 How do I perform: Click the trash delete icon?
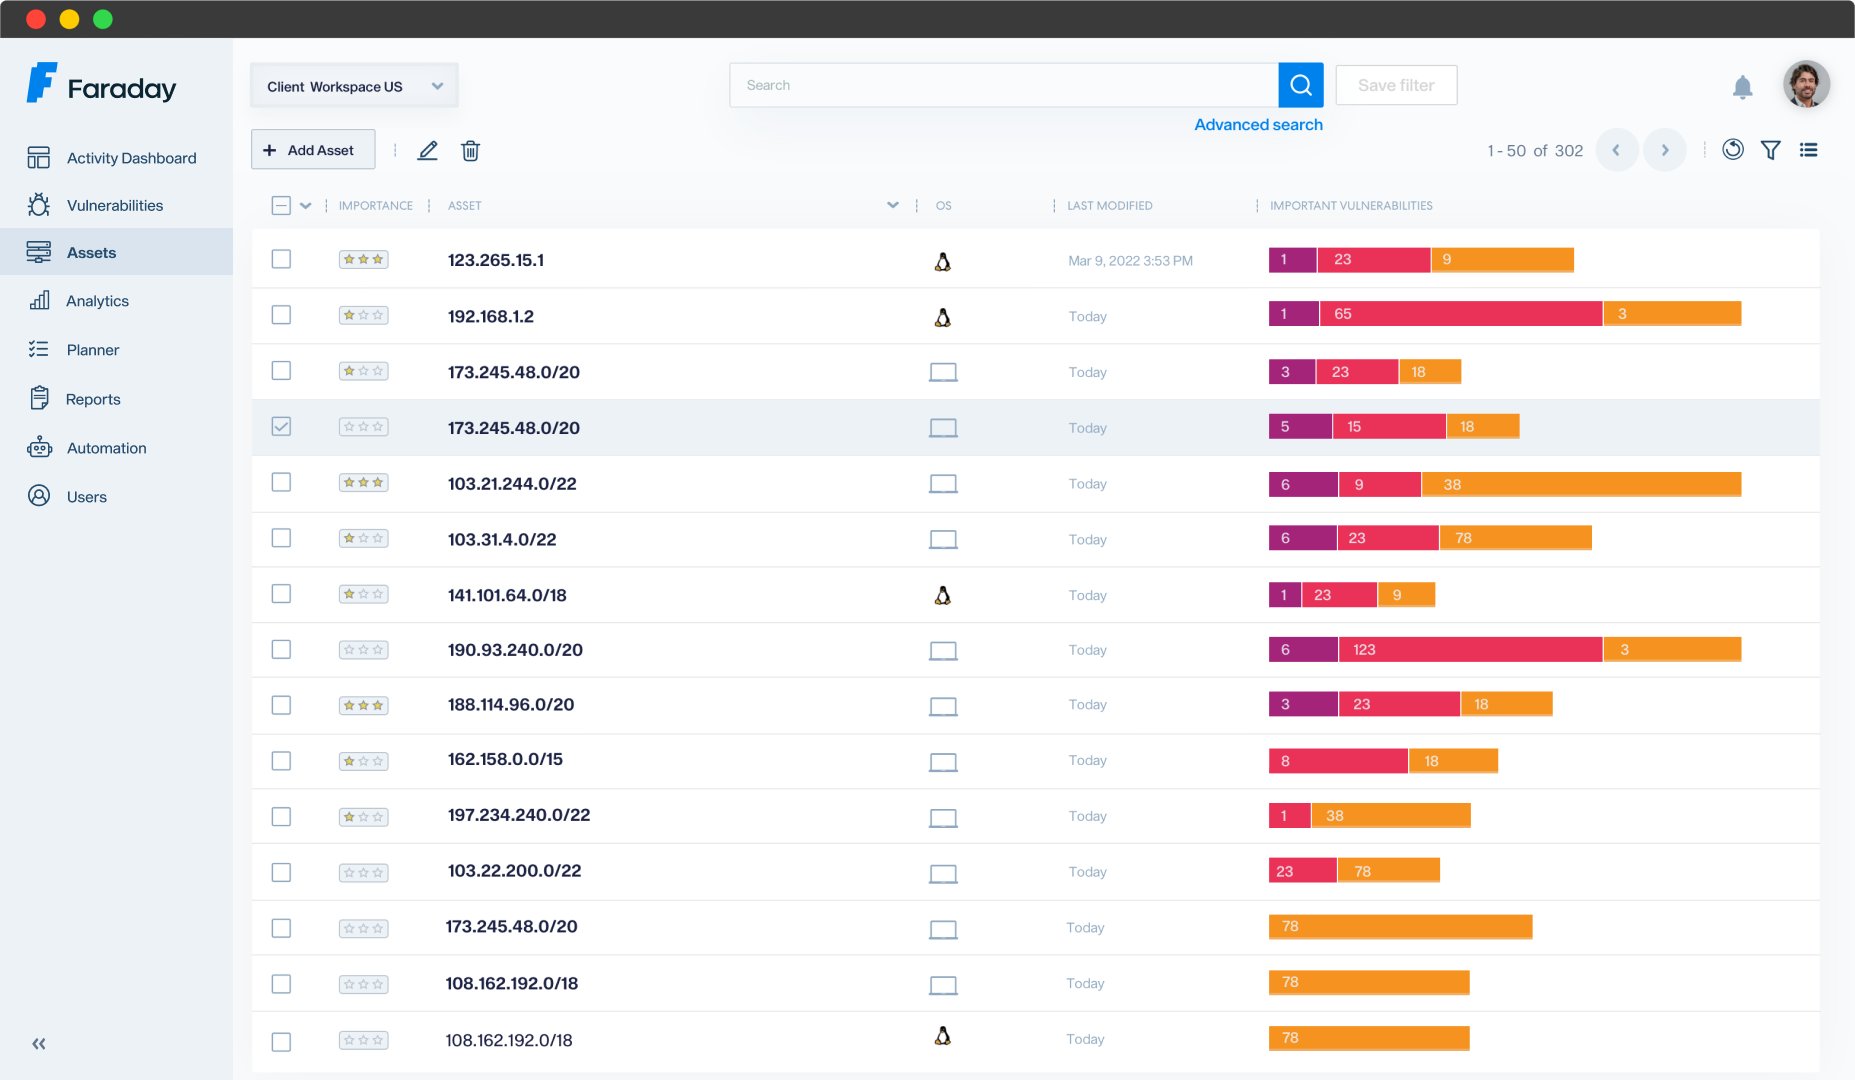click(x=470, y=151)
